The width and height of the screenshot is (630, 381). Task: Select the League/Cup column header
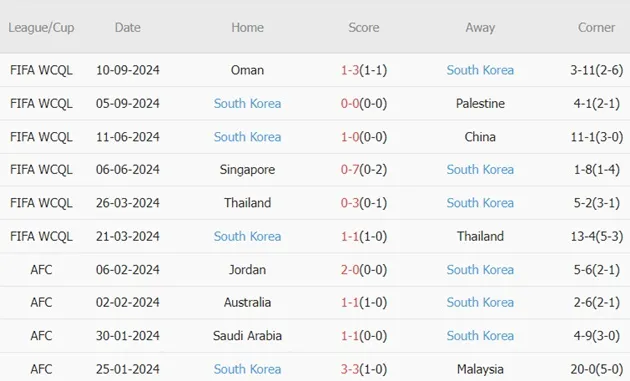(41, 27)
